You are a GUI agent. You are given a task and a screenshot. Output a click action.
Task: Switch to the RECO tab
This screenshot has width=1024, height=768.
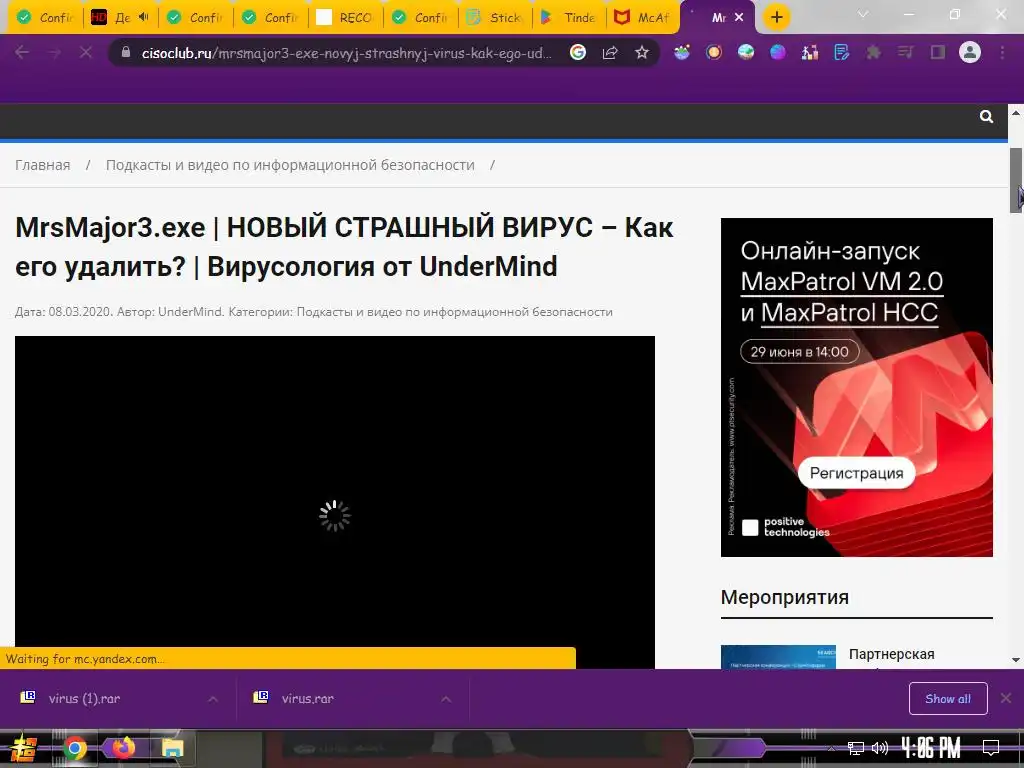(345, 18)
